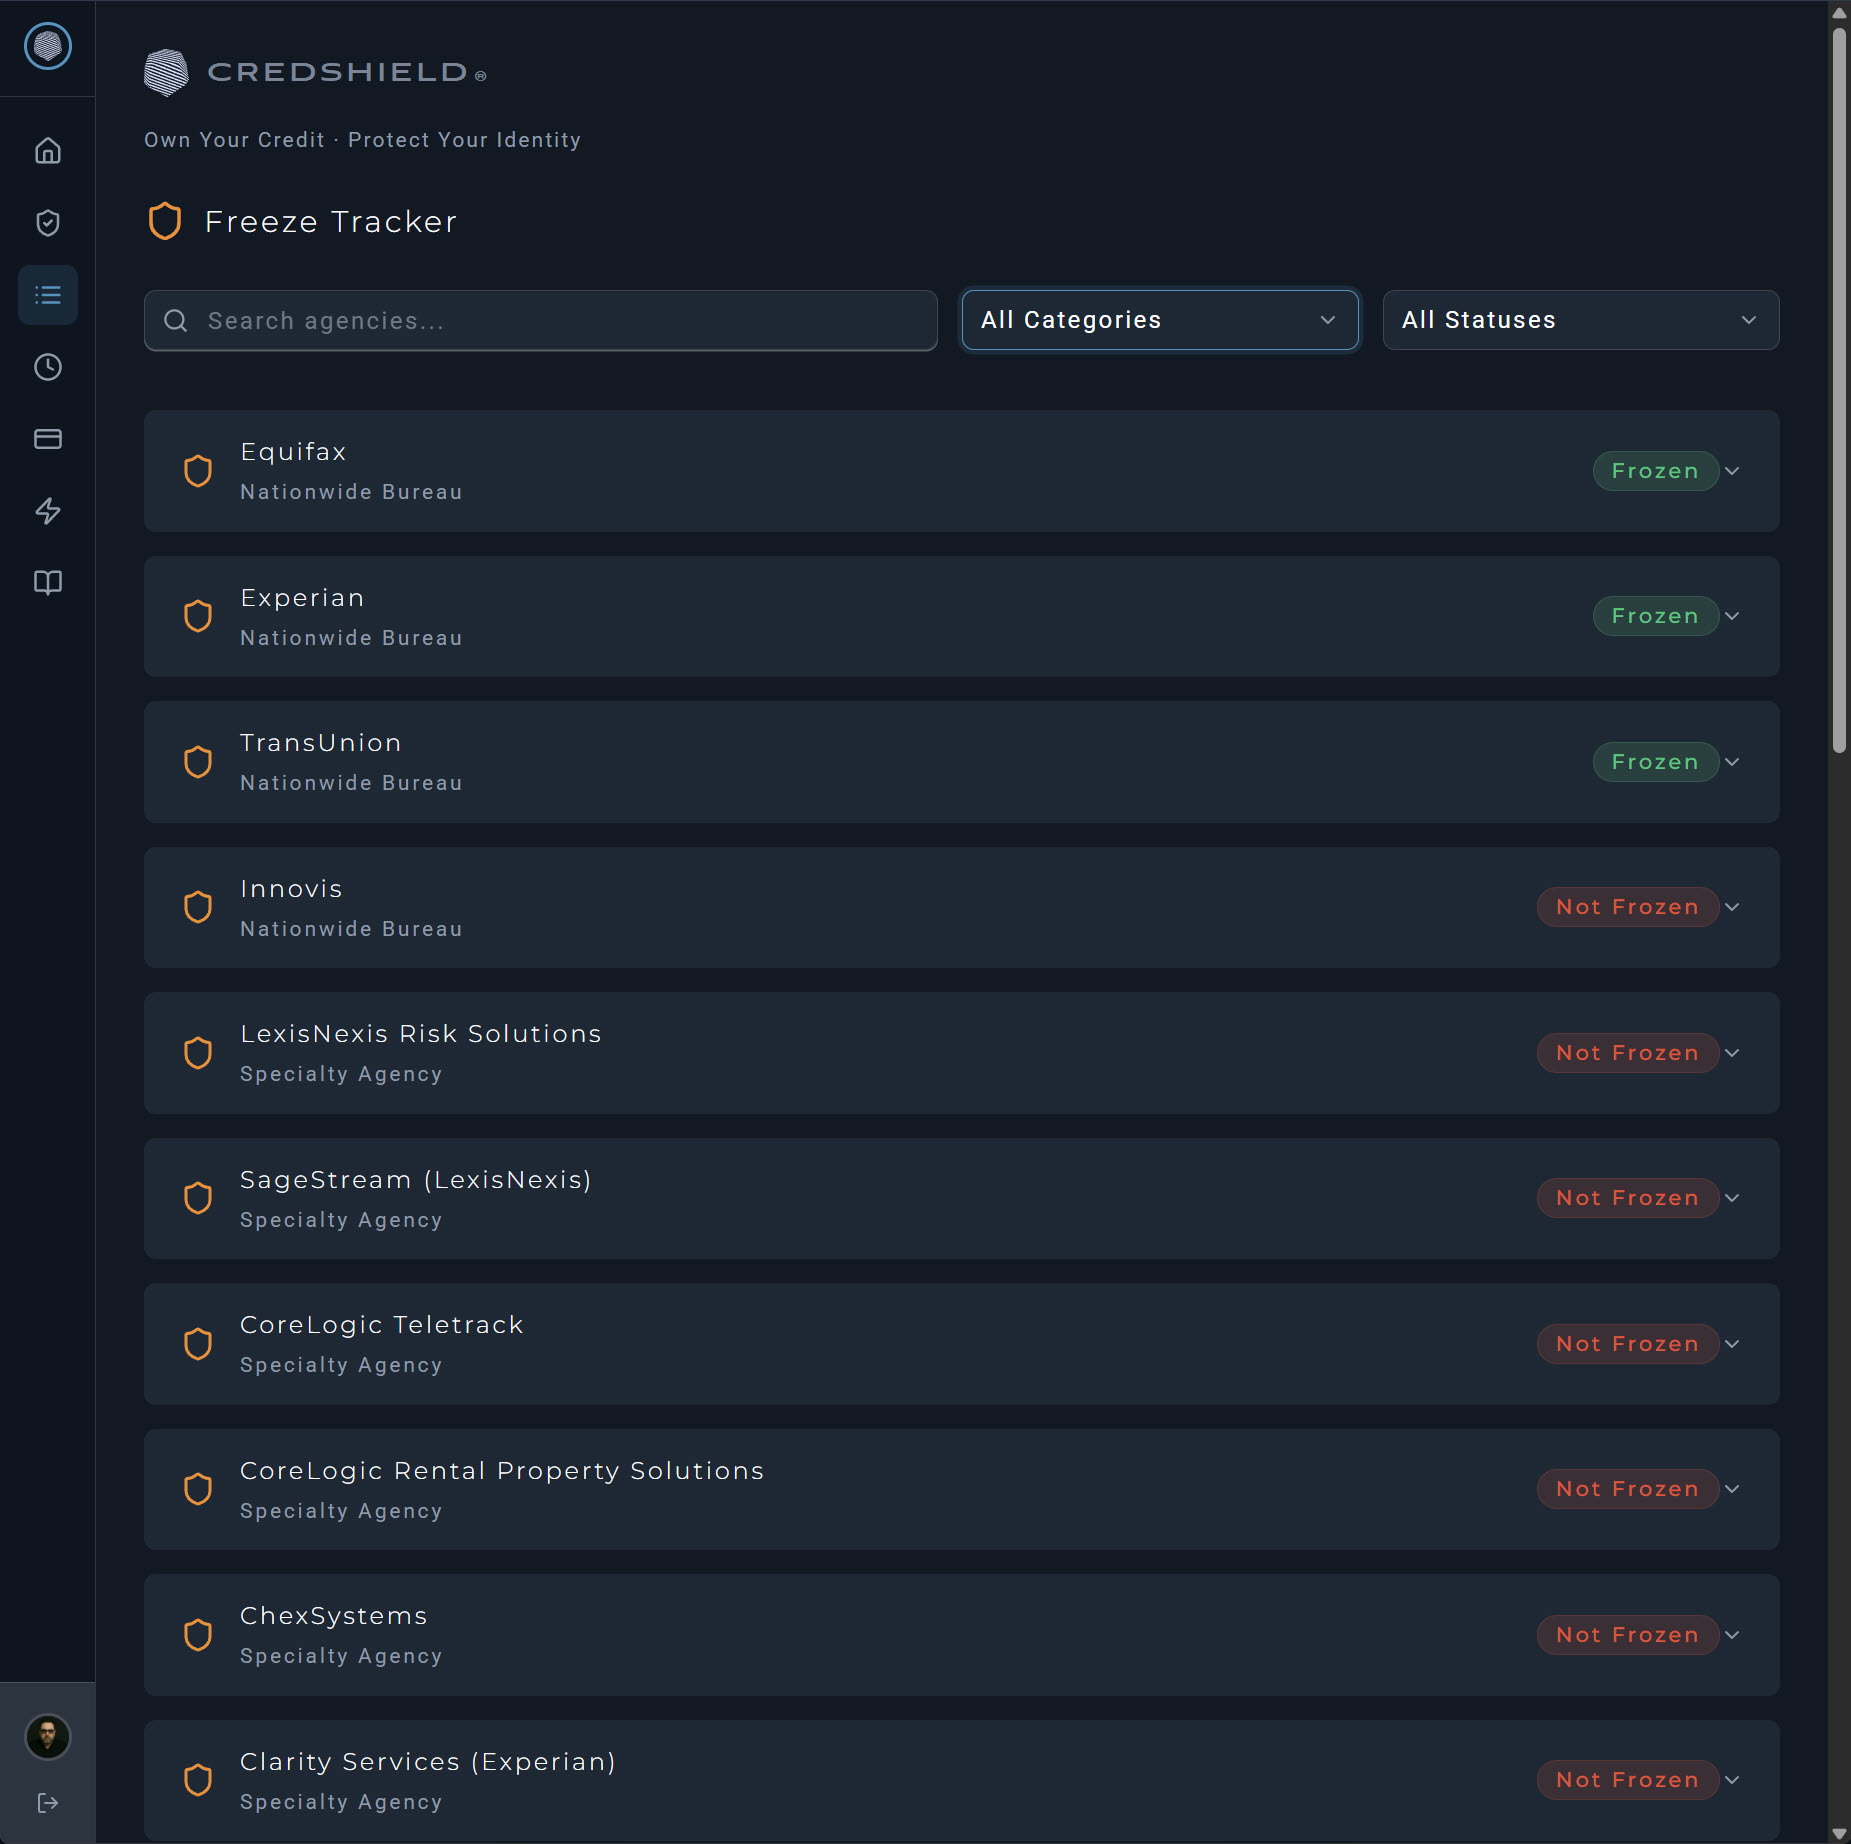Click the Equifax agency name

(x=293, y=452)
